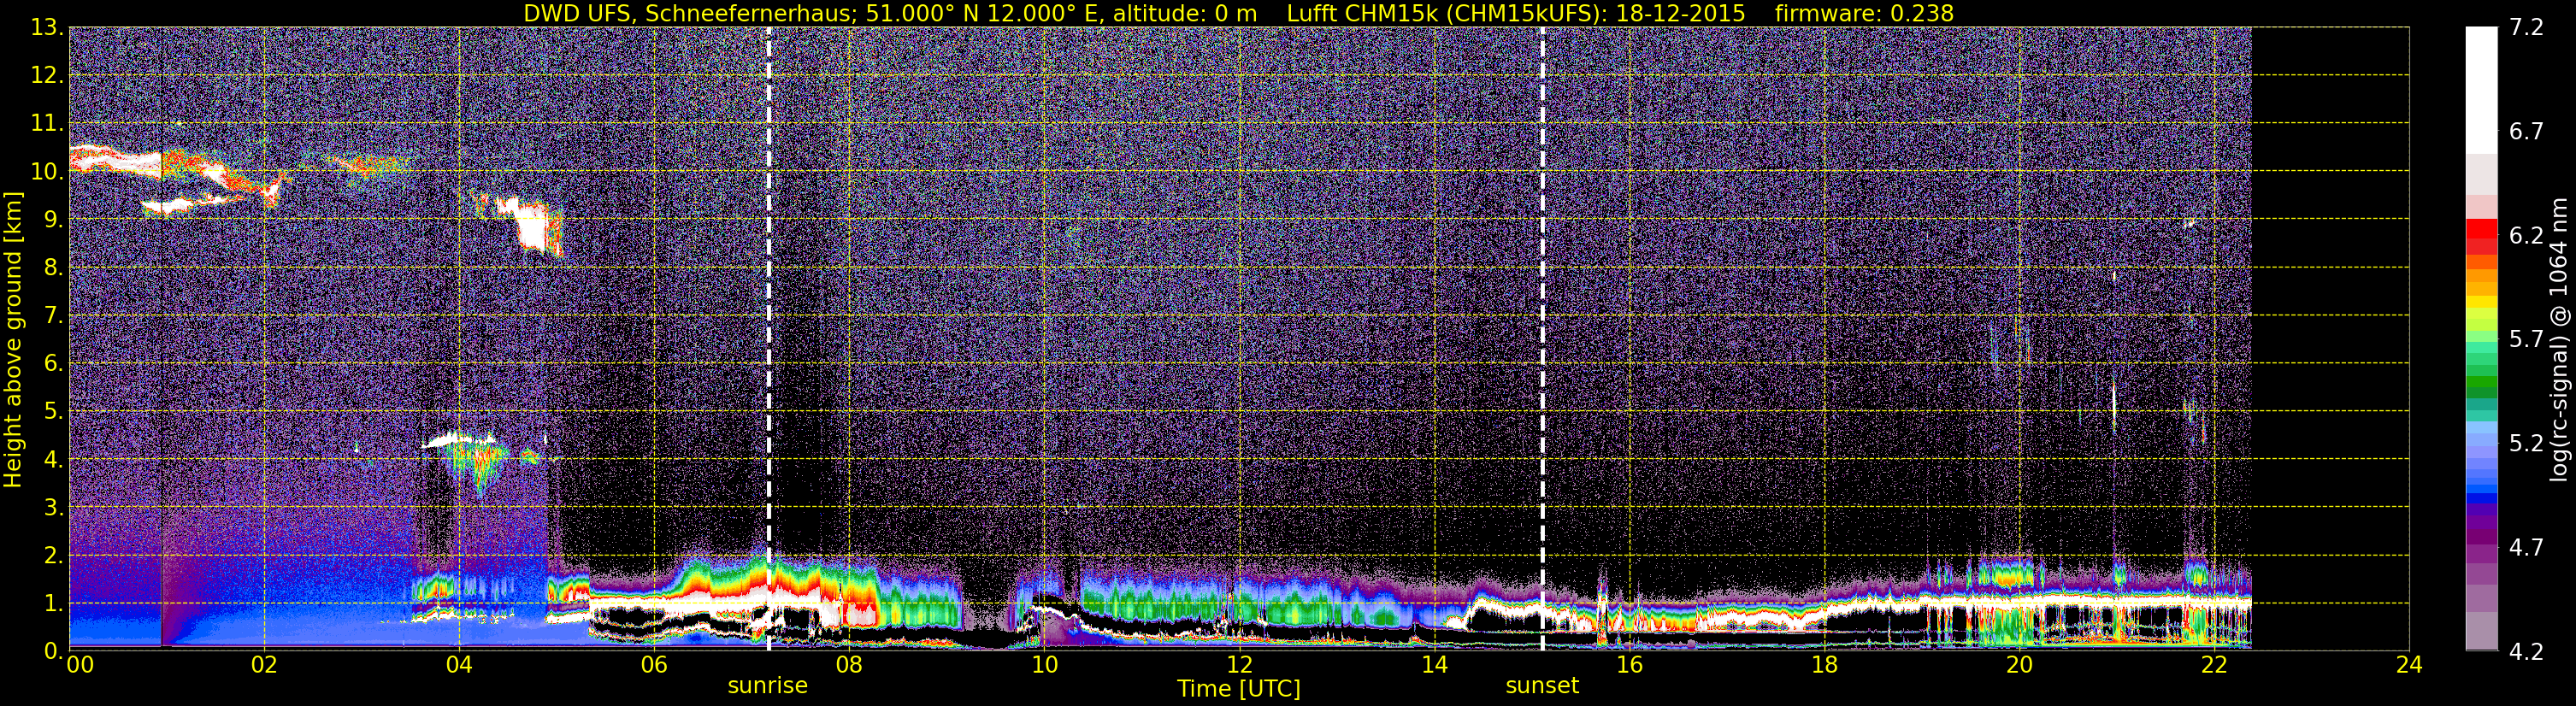Screen dimensions: 2576x706
Task: Click the y-axis tick label '13.'
Action: click(47, 28)
